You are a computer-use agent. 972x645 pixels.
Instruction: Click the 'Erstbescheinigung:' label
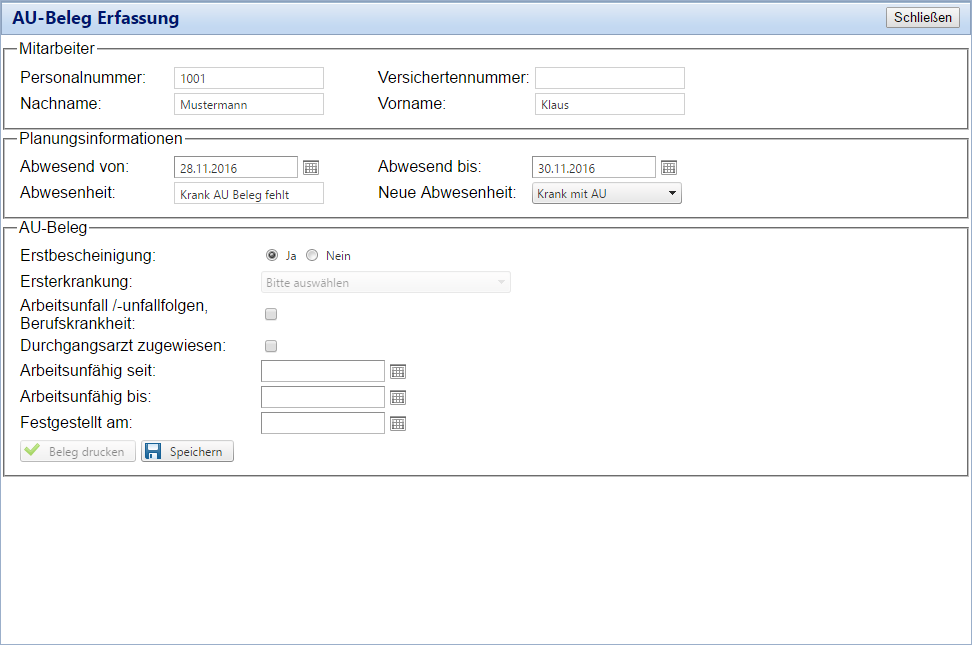(x=88, y=256)
